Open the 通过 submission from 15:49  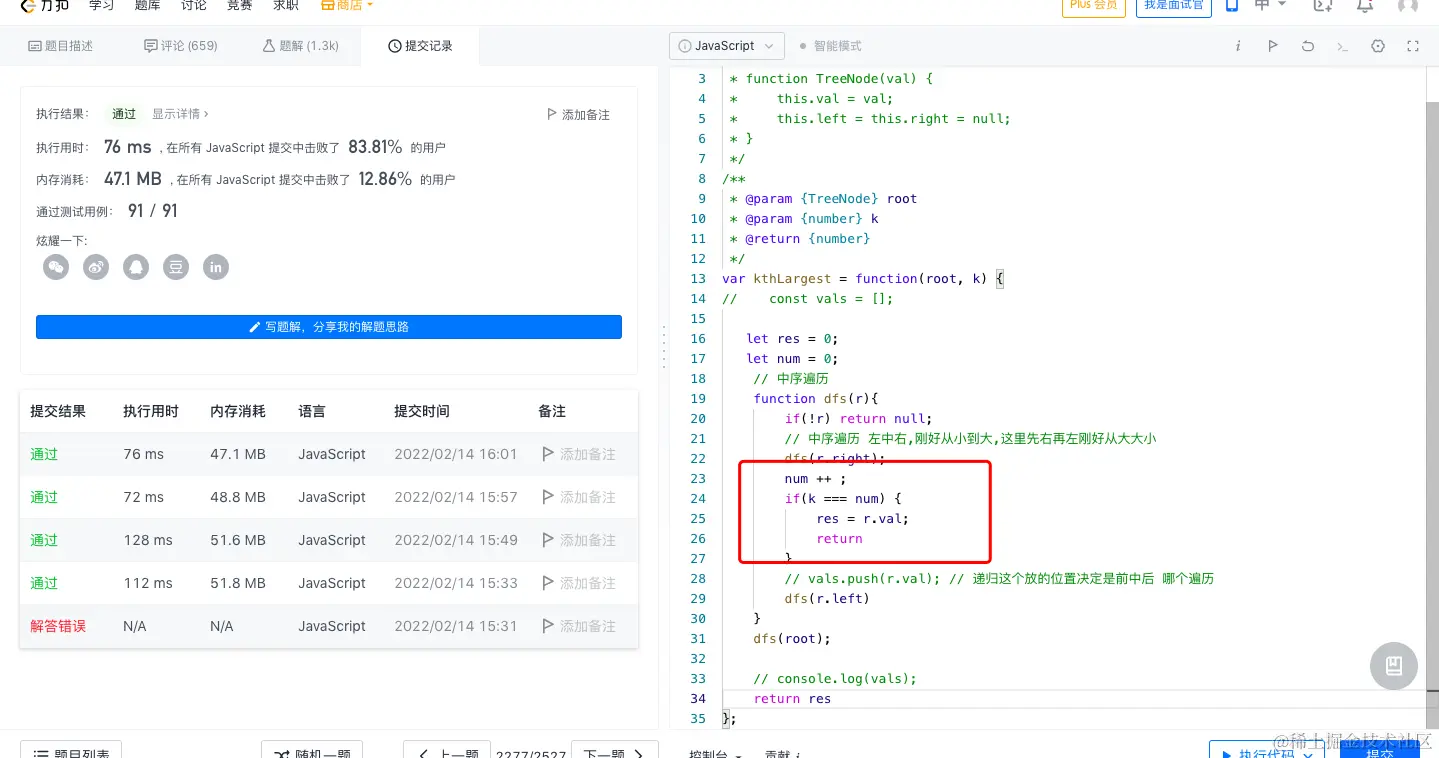[44, 540]
